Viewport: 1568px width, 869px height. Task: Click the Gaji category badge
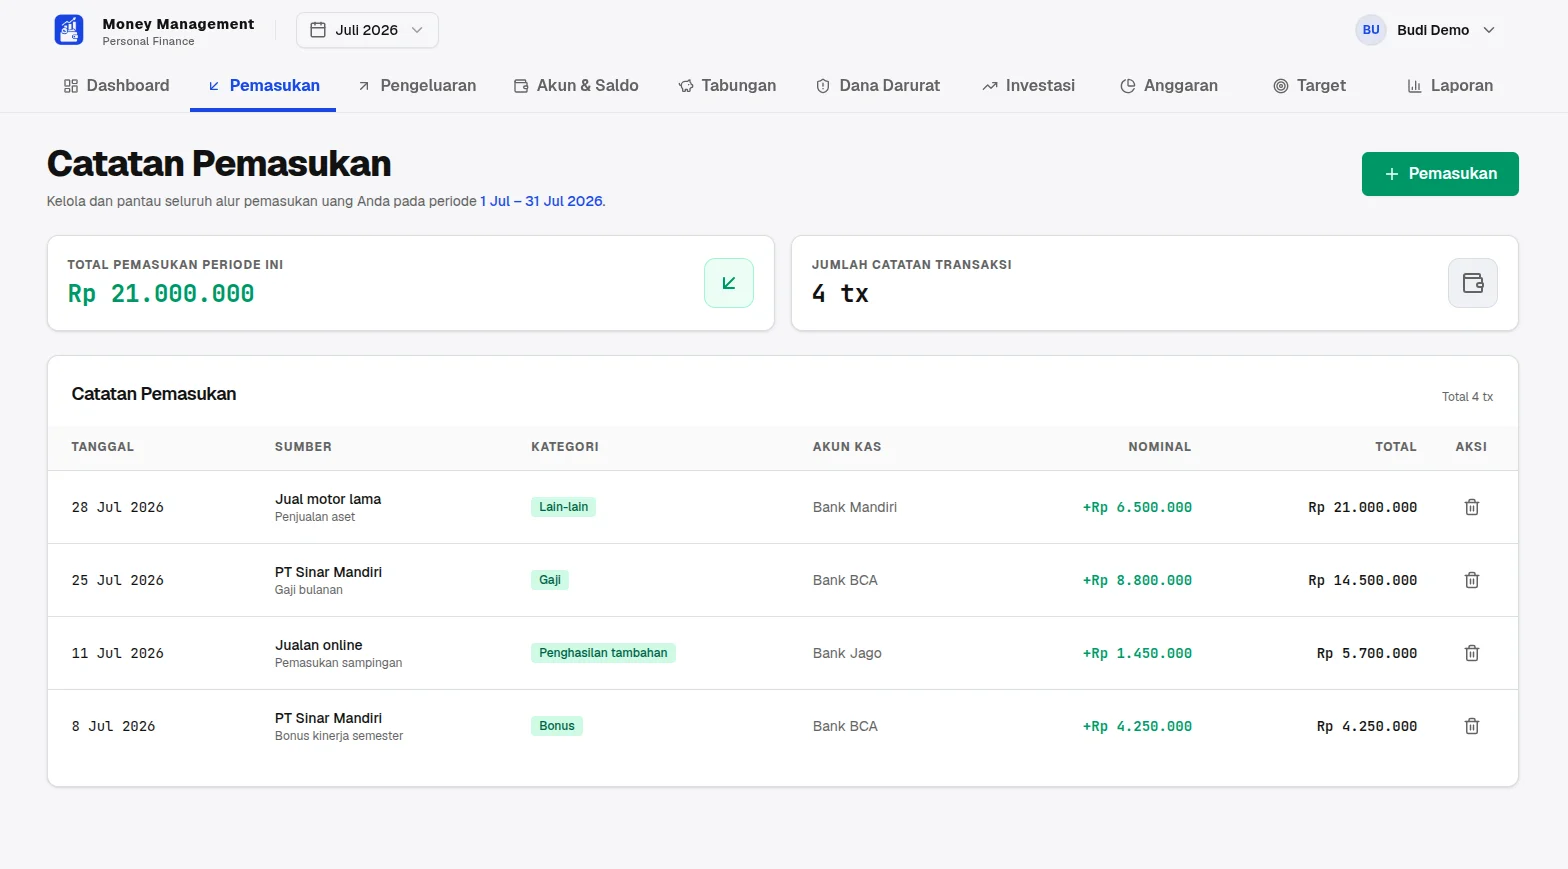point(550,580)
